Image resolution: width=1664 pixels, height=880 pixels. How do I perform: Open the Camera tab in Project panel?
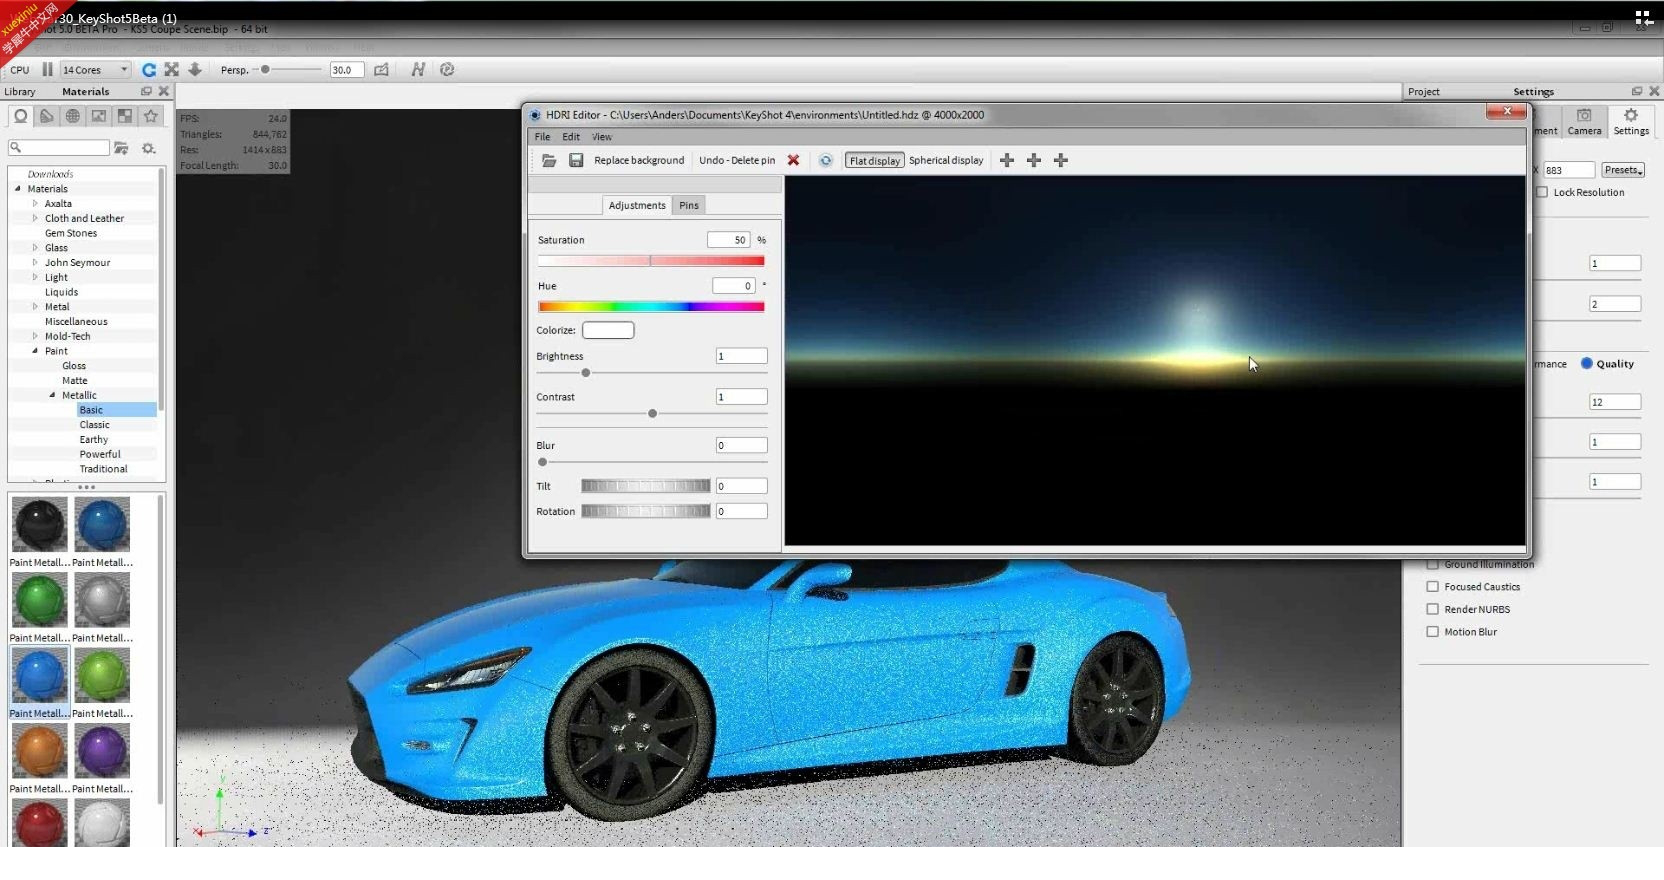(x=1584, y=122)
